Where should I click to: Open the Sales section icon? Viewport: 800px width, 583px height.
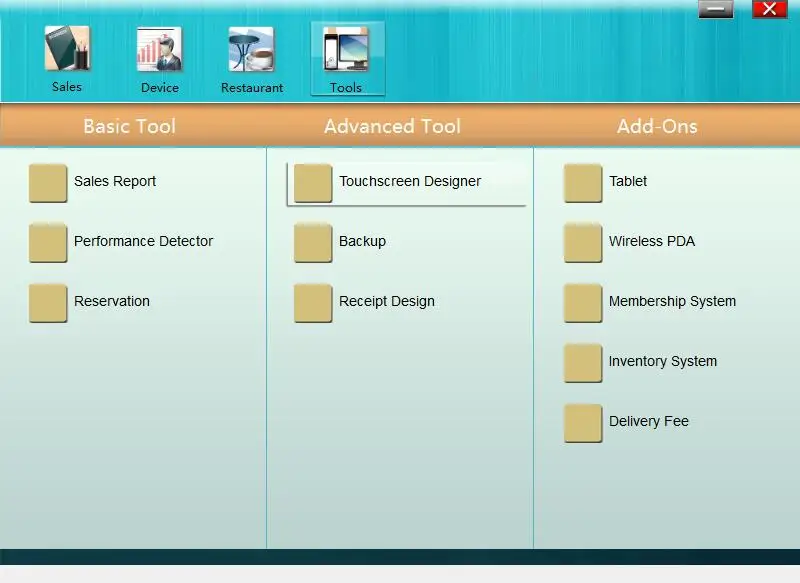(67, 48)
